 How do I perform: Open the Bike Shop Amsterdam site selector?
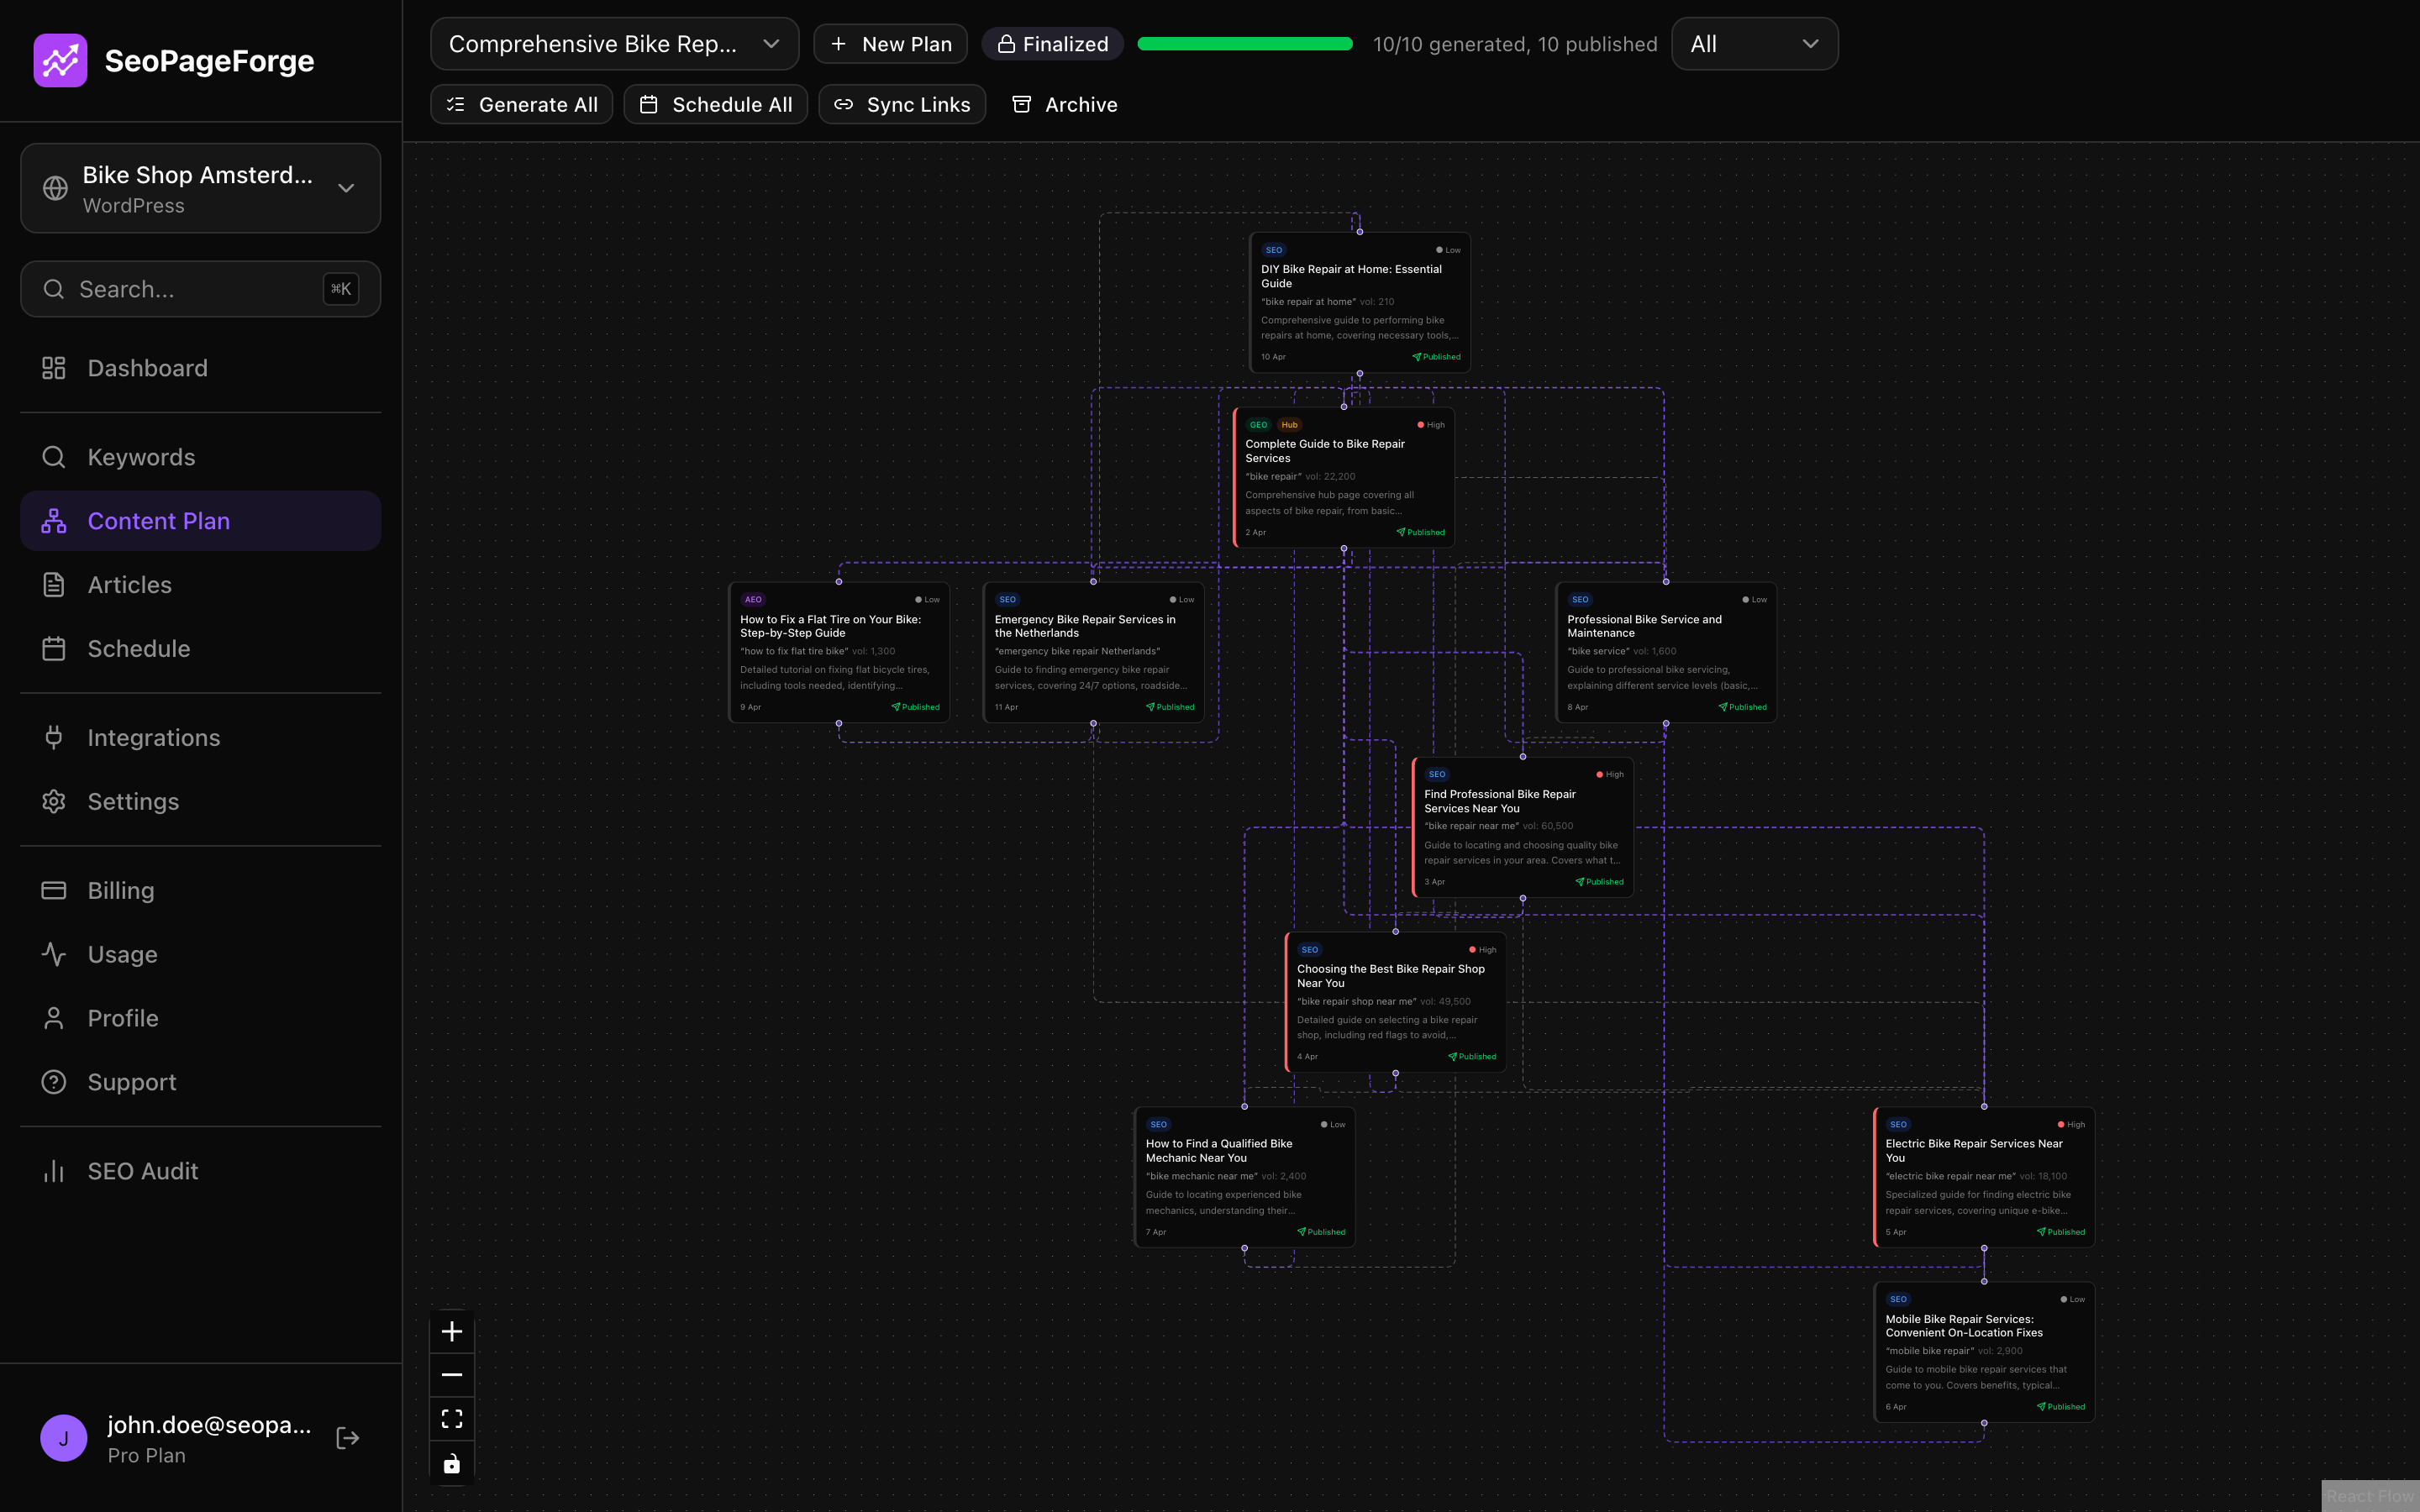[200, 188]
